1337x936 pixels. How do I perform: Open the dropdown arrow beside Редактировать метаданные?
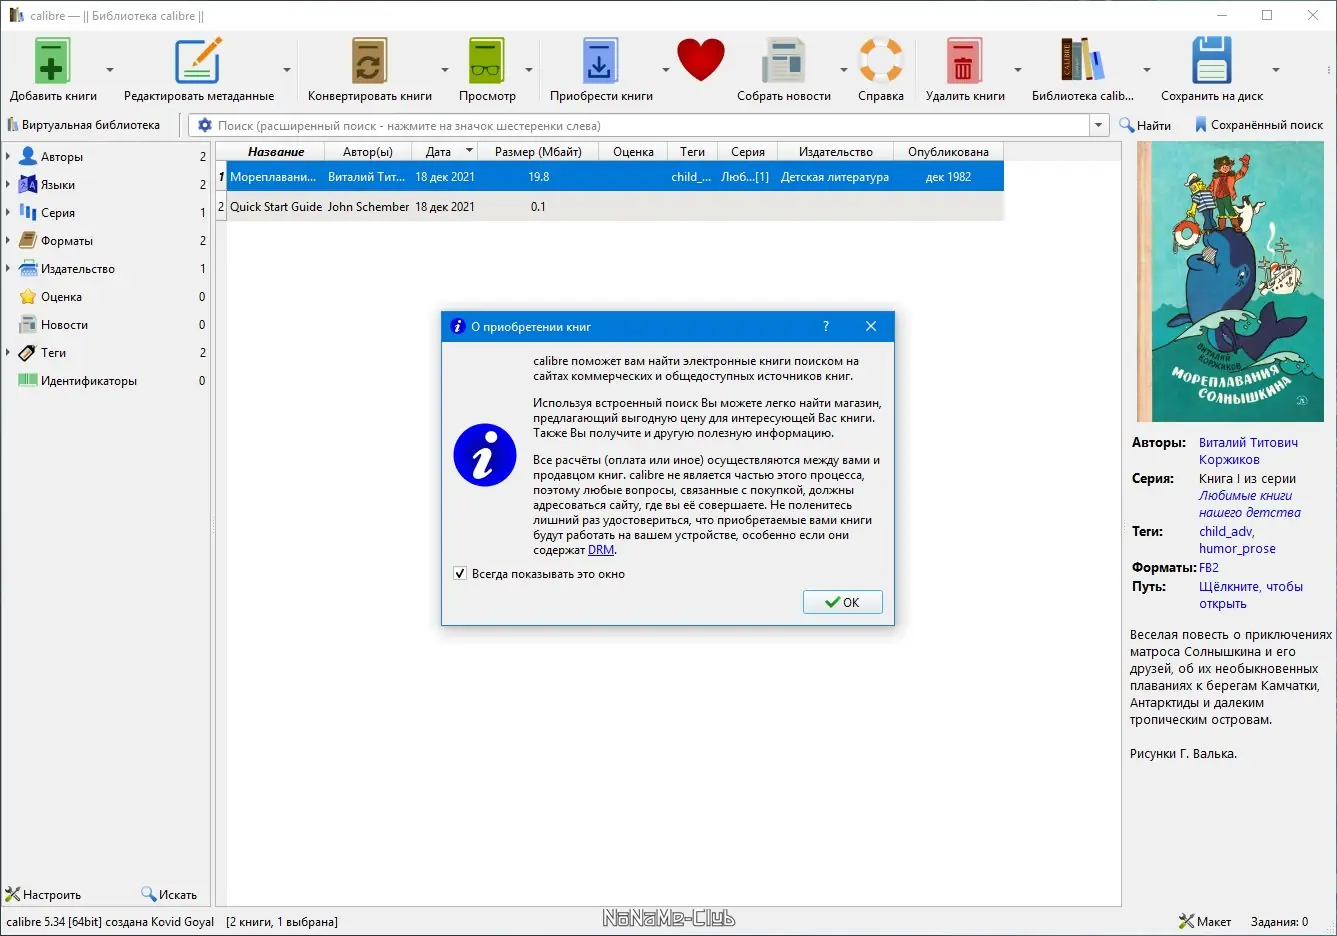(x=287, y=70)
